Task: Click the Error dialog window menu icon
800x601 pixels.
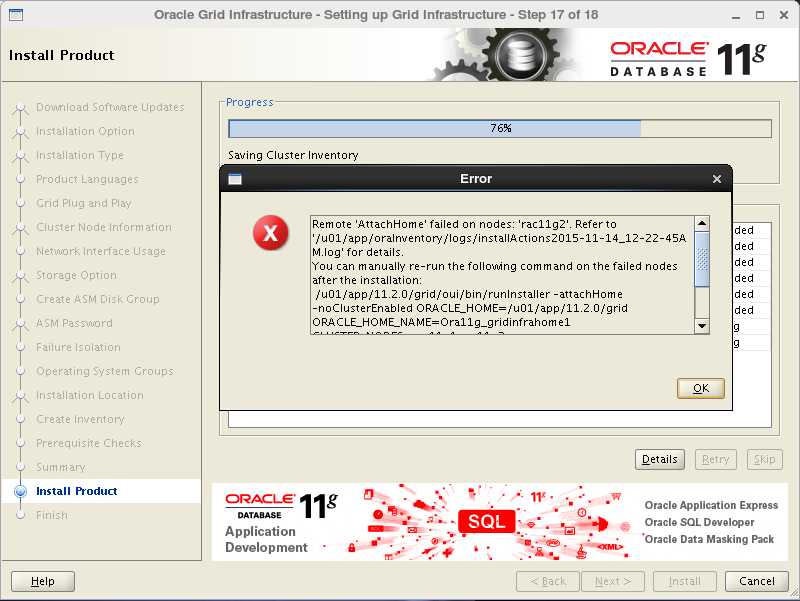Action: pos(235,179)
